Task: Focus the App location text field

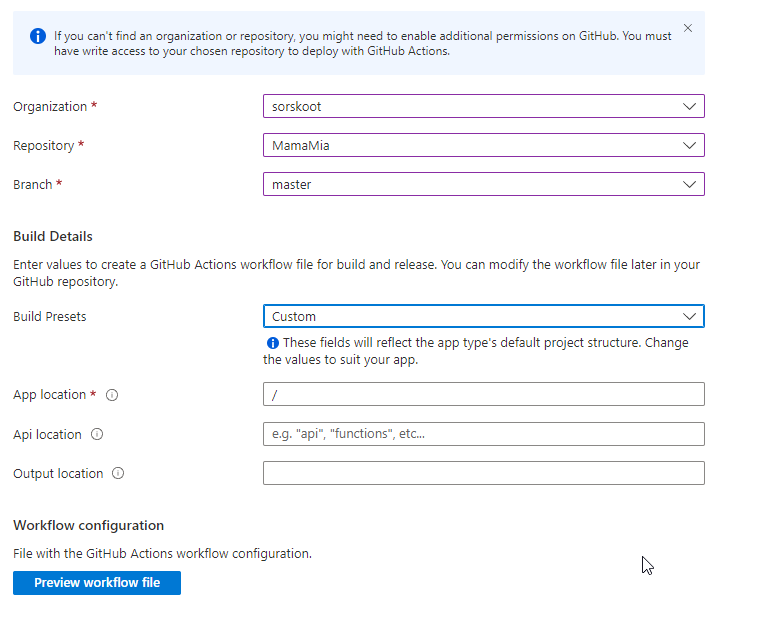Action: coord(483,394)
